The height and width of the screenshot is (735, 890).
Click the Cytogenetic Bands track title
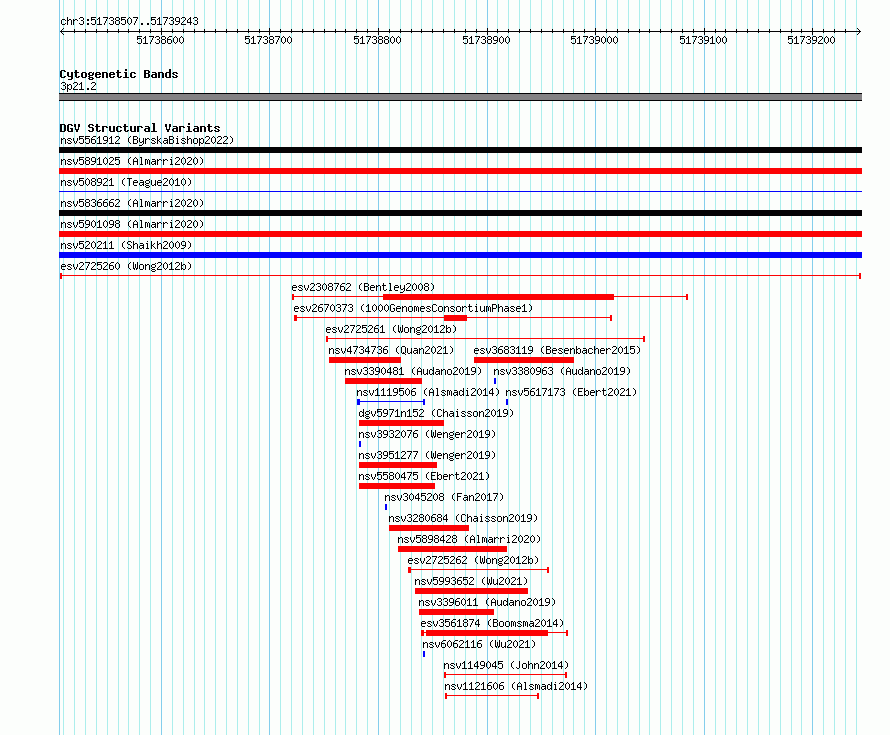pyautogui.click(x=119, y=74)
